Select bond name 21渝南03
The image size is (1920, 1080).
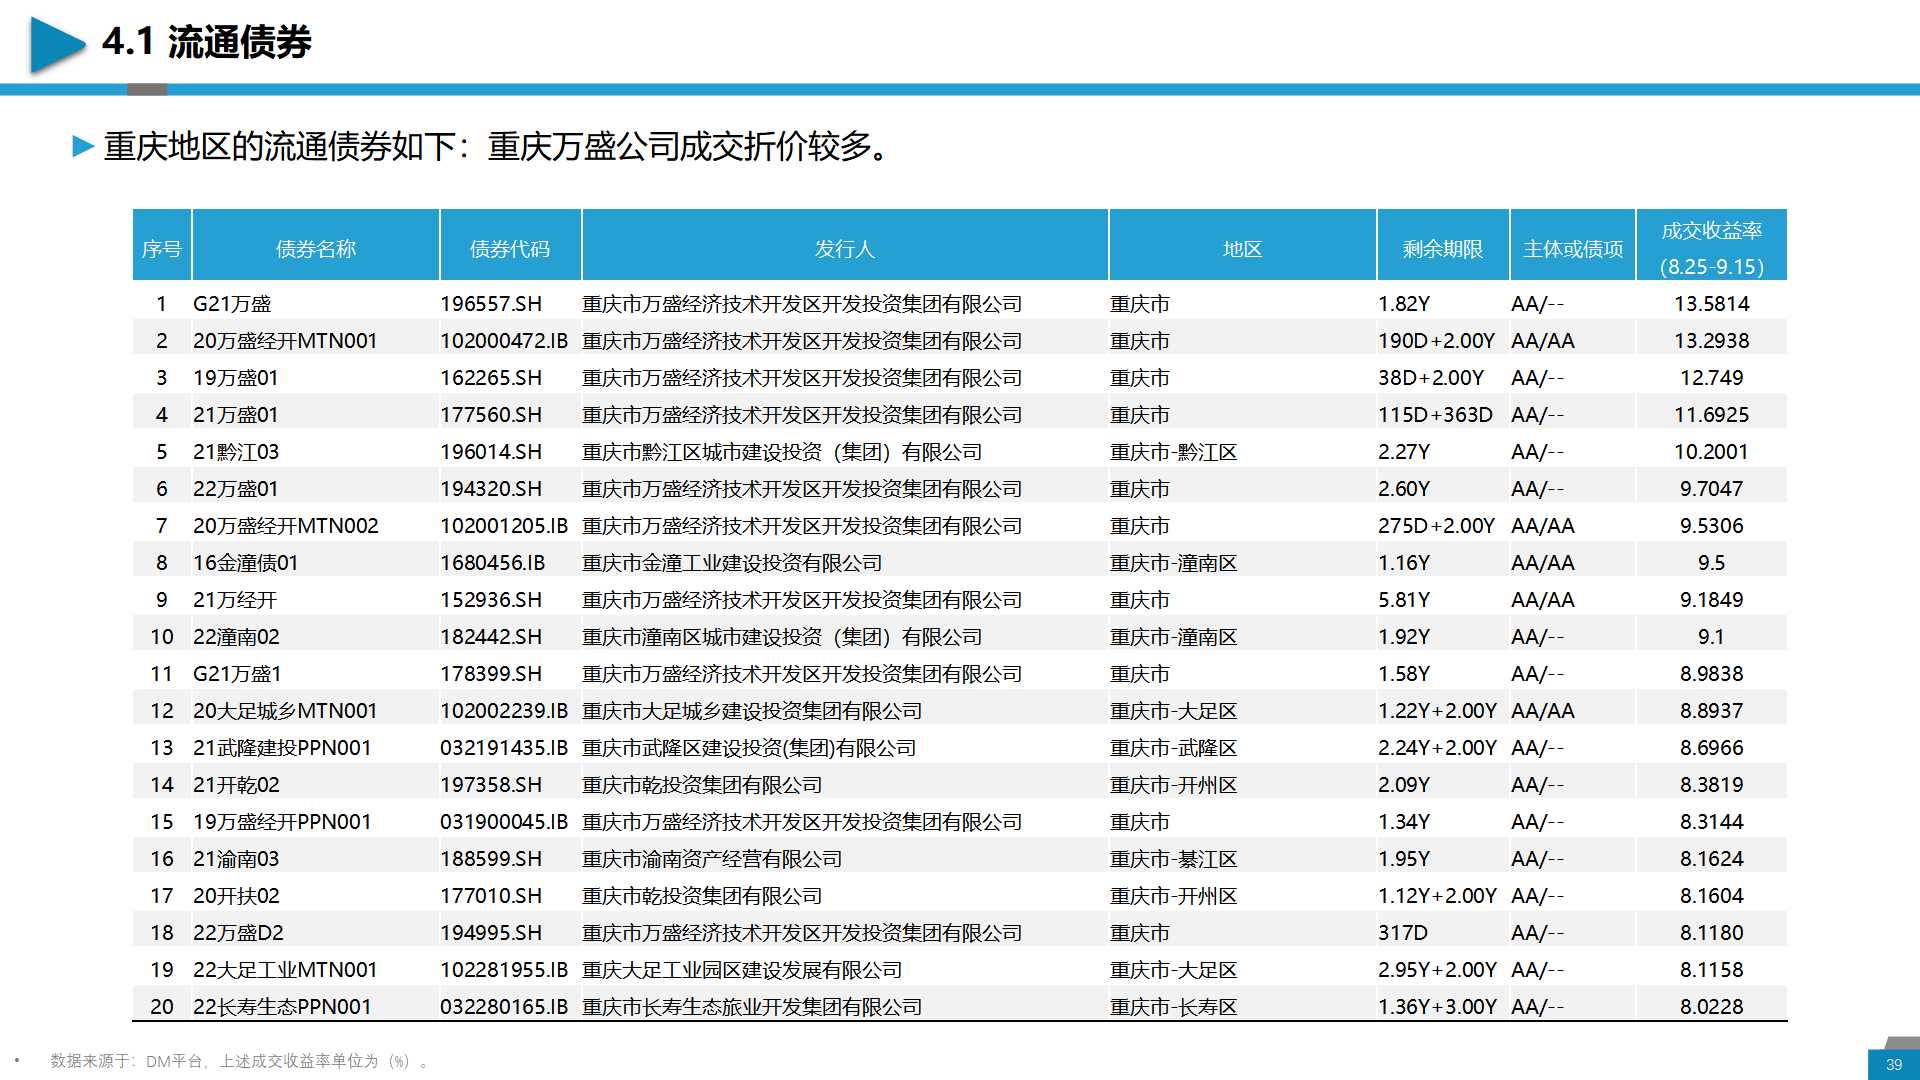click(x=236, y=859)
